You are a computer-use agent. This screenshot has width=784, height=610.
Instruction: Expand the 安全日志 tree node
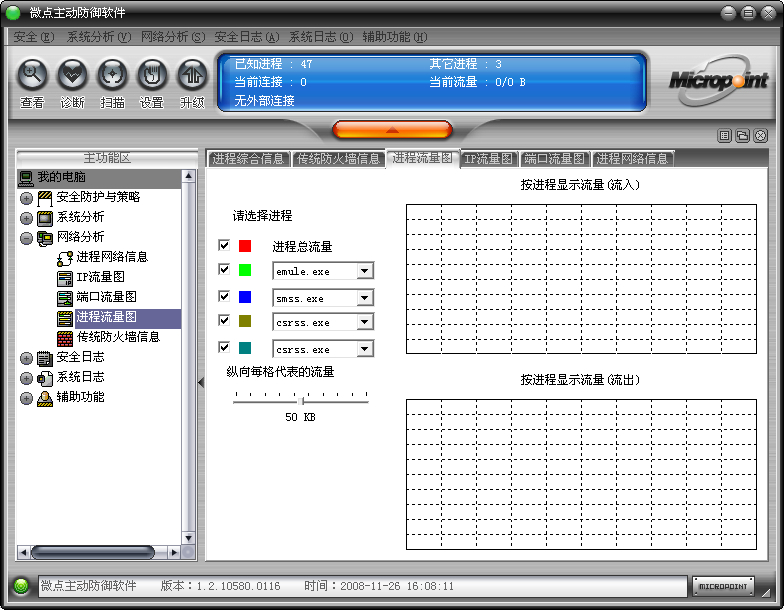[26, 358]
